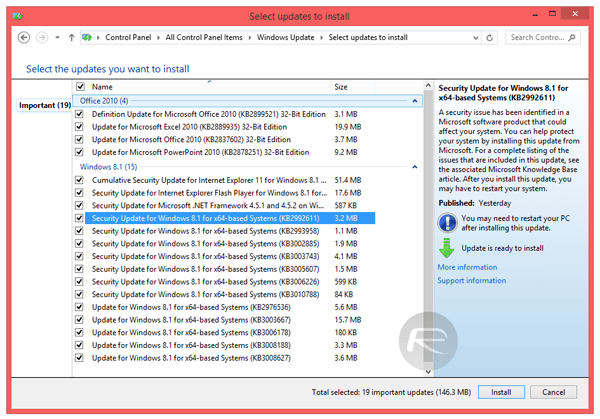Click the Back navigation arrow
The width and height of the screenshot is (600, 419).
click(x=24, y=37)
